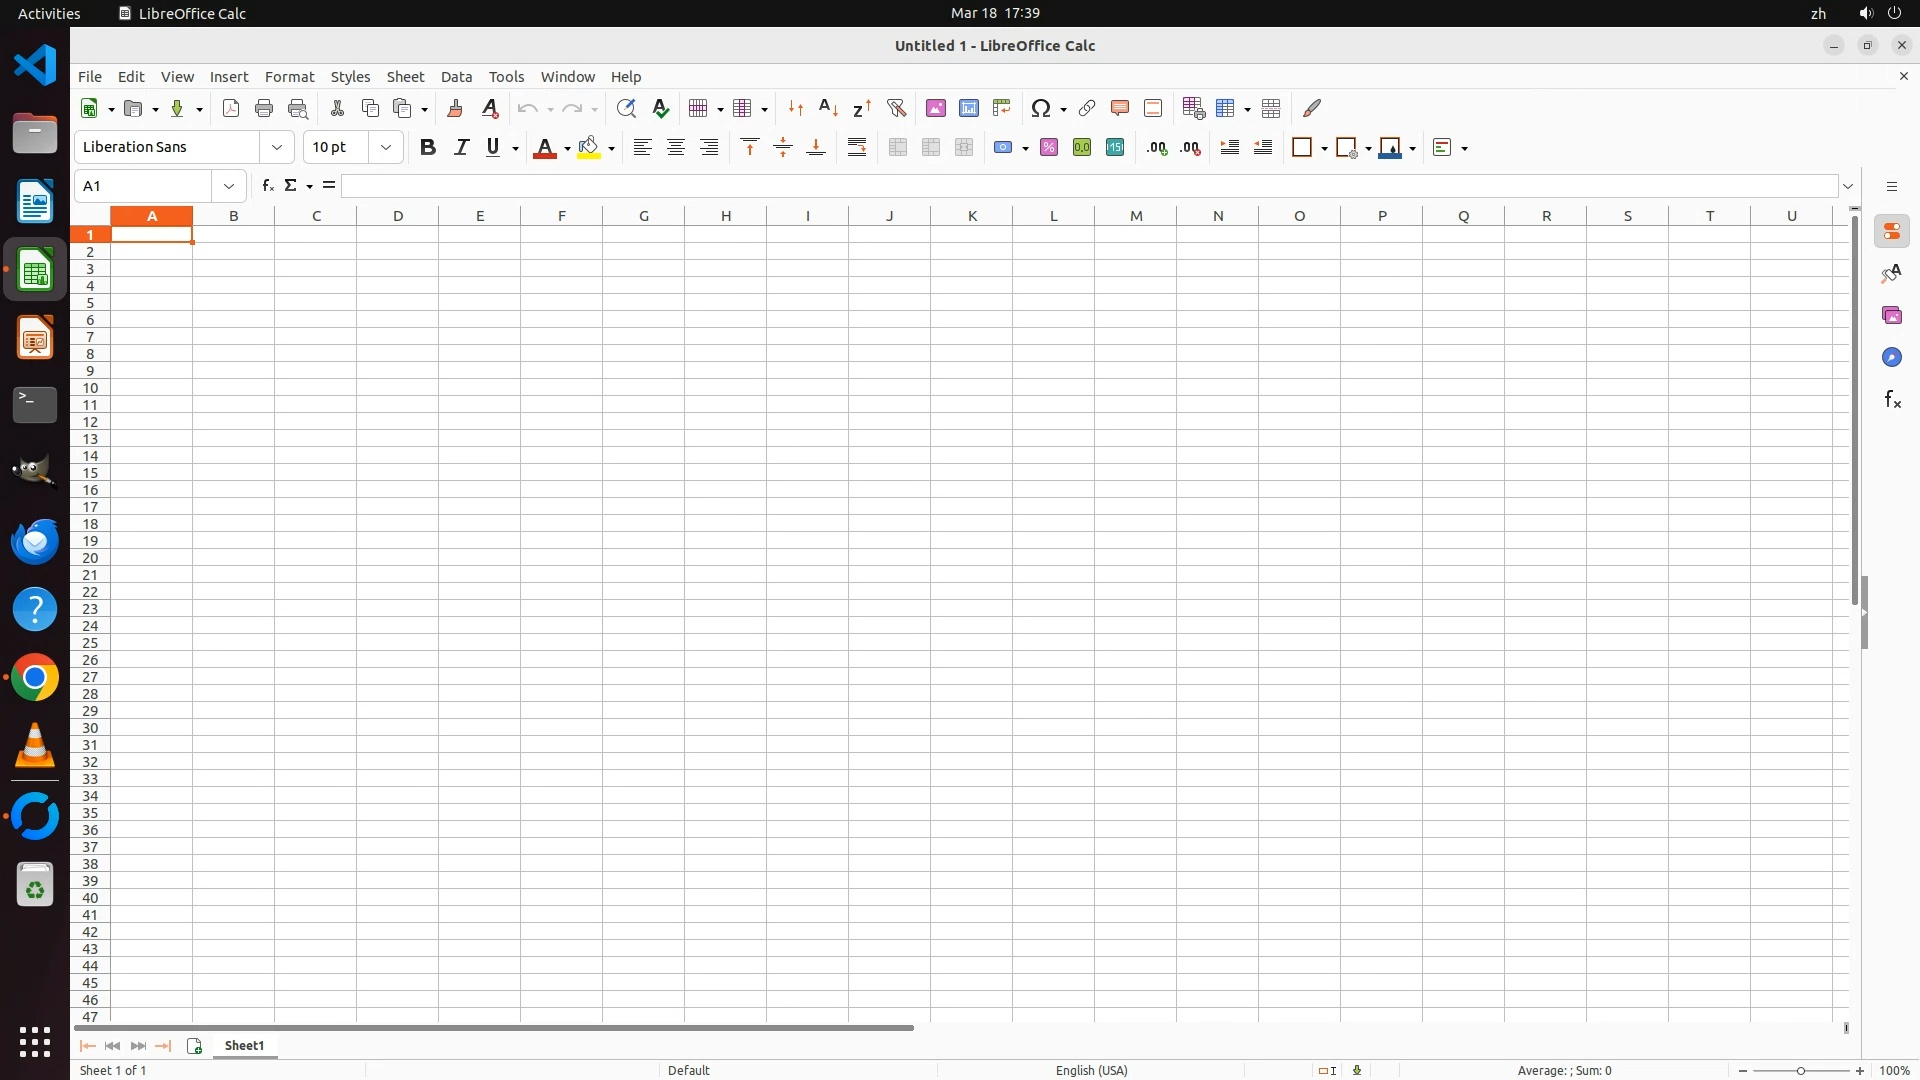Click Insert Comment icon
1920x1080 pixels.
coord(1119,108)
